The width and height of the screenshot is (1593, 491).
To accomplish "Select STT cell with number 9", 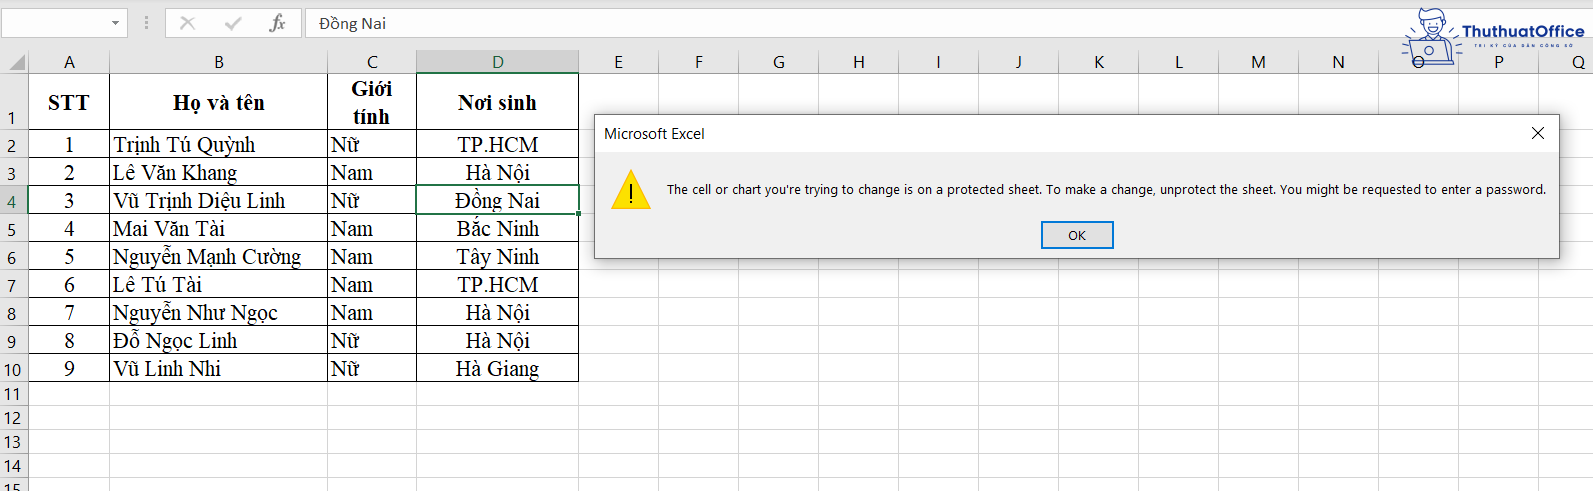I will 69,368.
